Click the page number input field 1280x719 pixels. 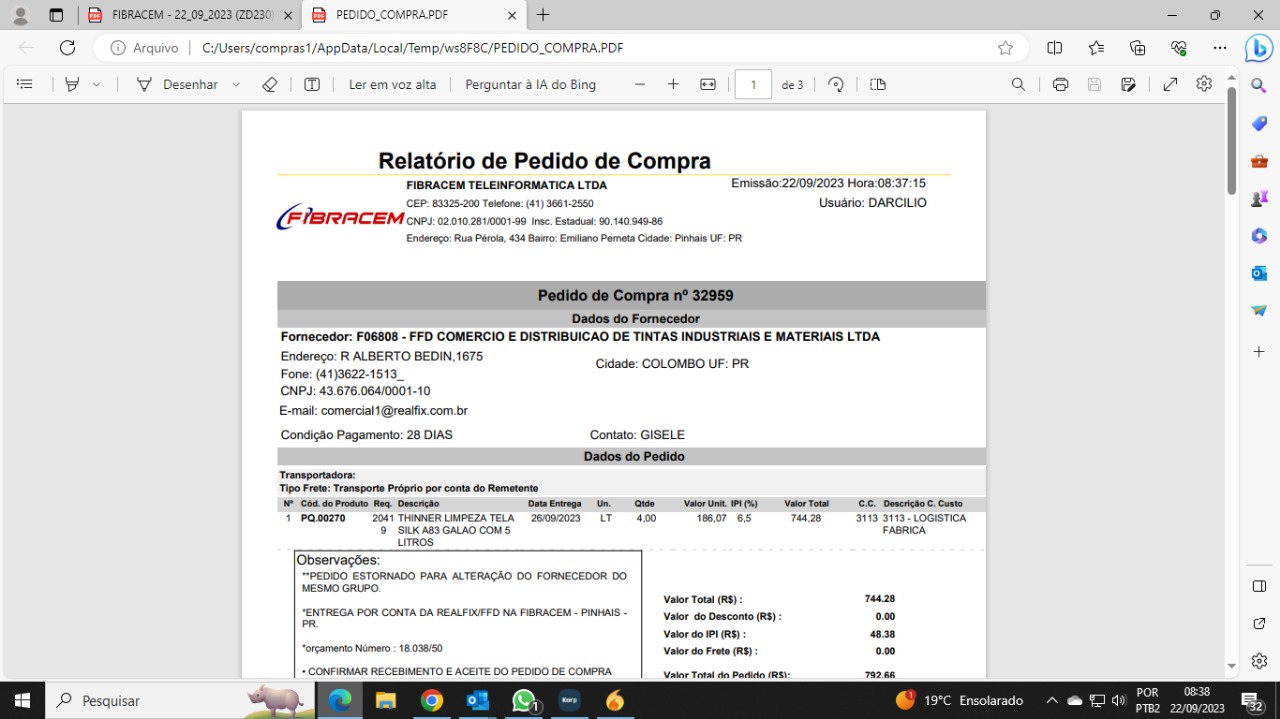coord(753,85)
